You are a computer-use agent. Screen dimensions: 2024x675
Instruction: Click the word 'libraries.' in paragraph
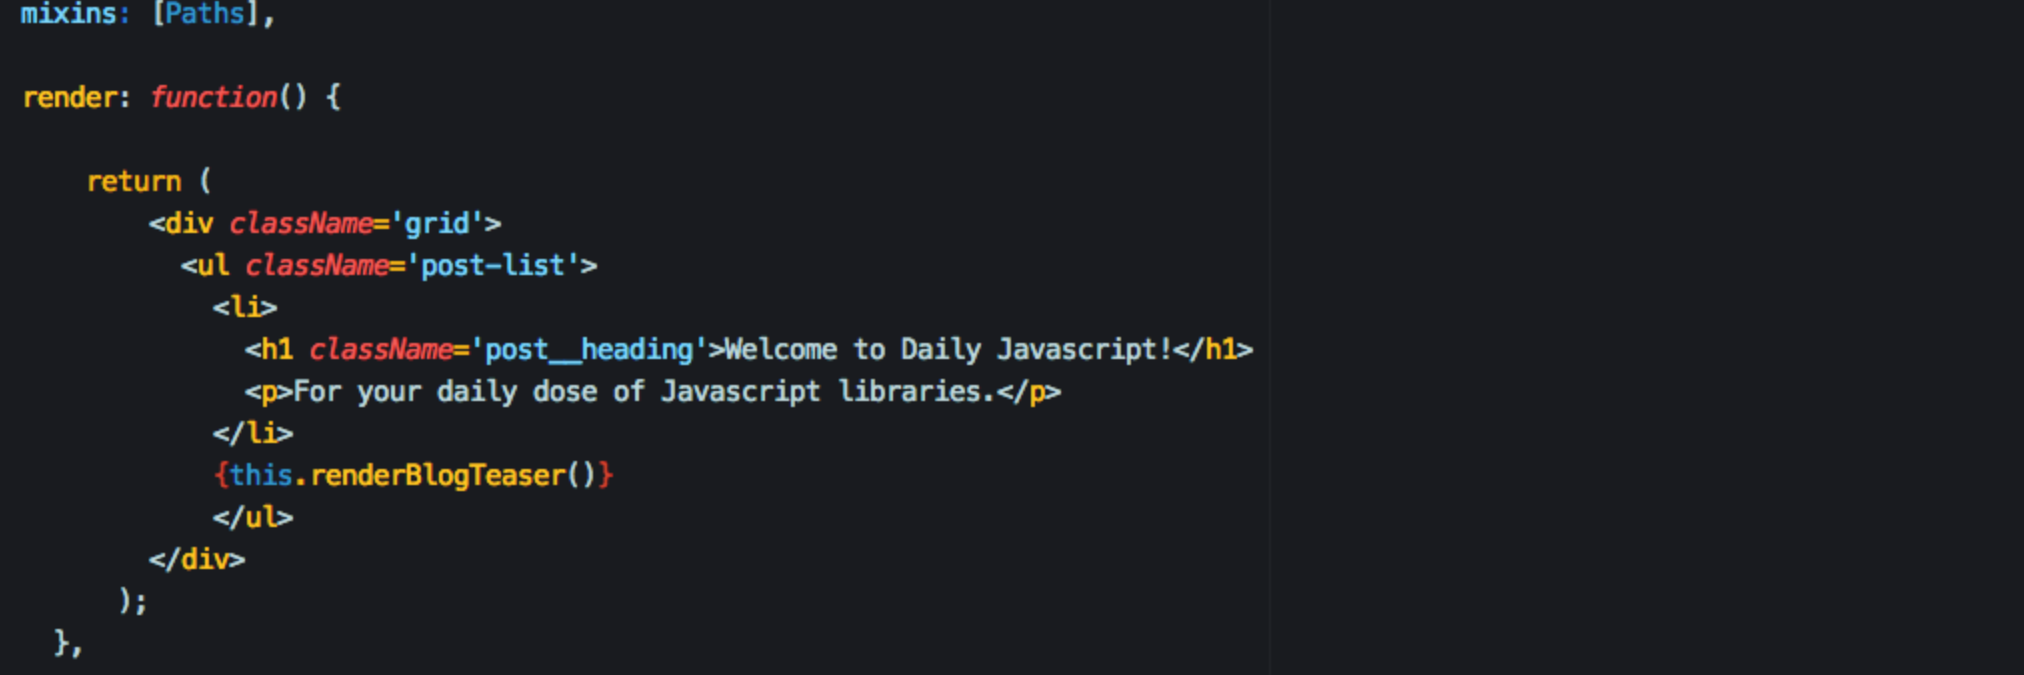pyautogui.click(x=917, y=391)
